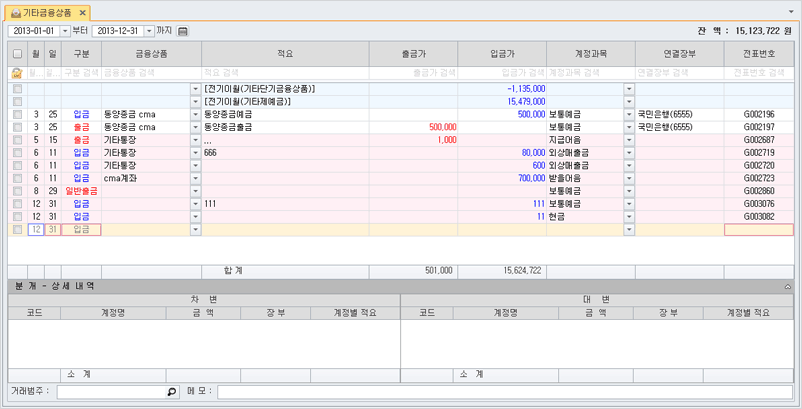Sort by the 입금가 column header

coord(502,54)
